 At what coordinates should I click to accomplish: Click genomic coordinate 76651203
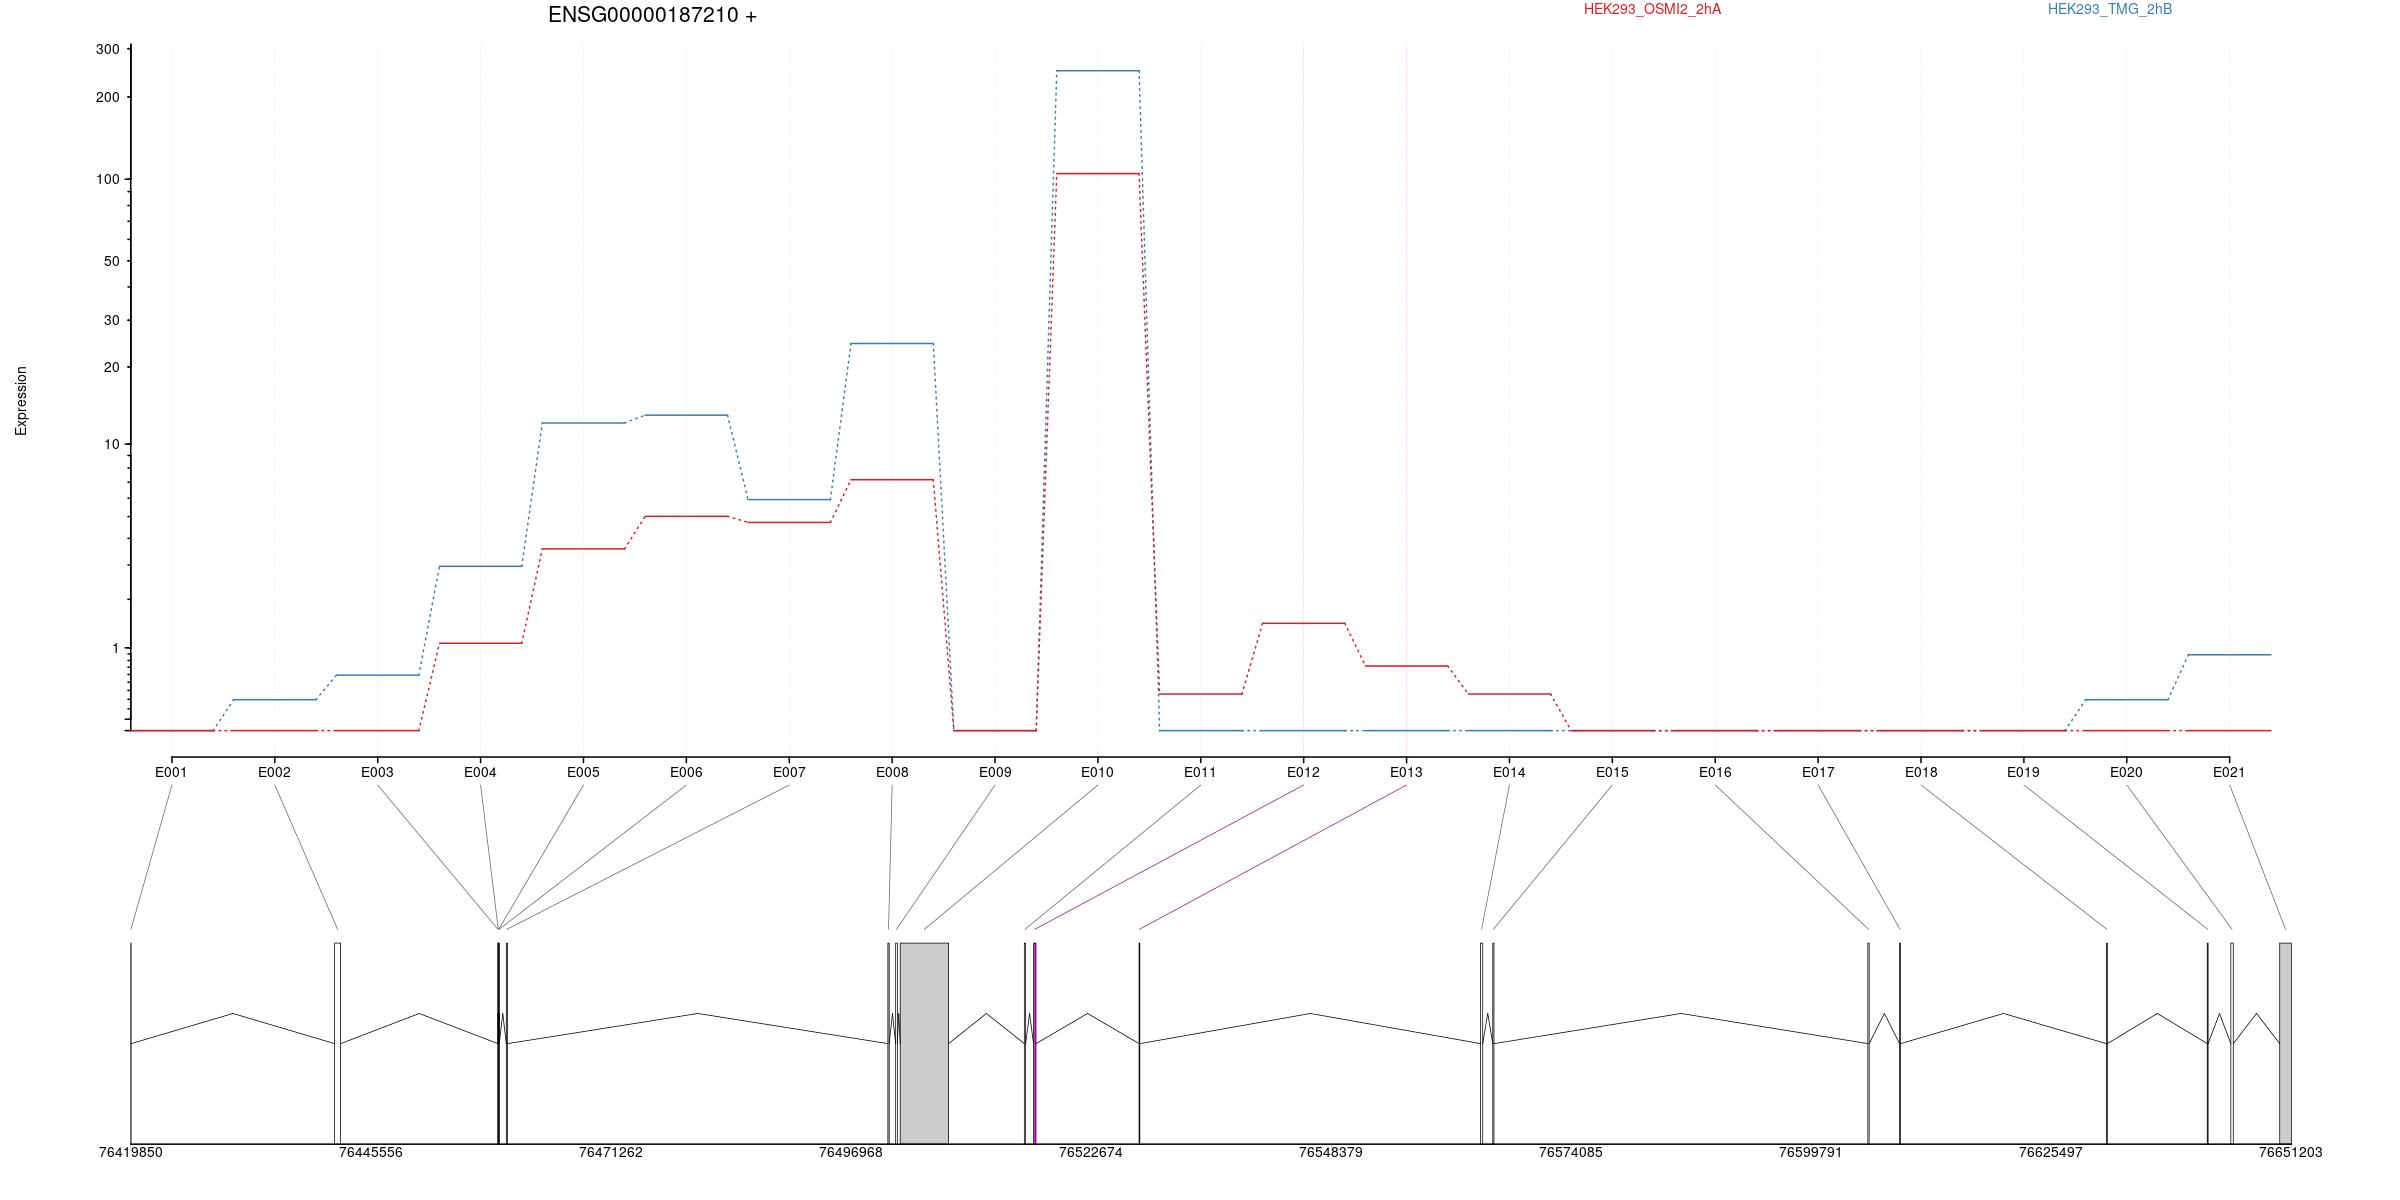coord(2291,1152)
